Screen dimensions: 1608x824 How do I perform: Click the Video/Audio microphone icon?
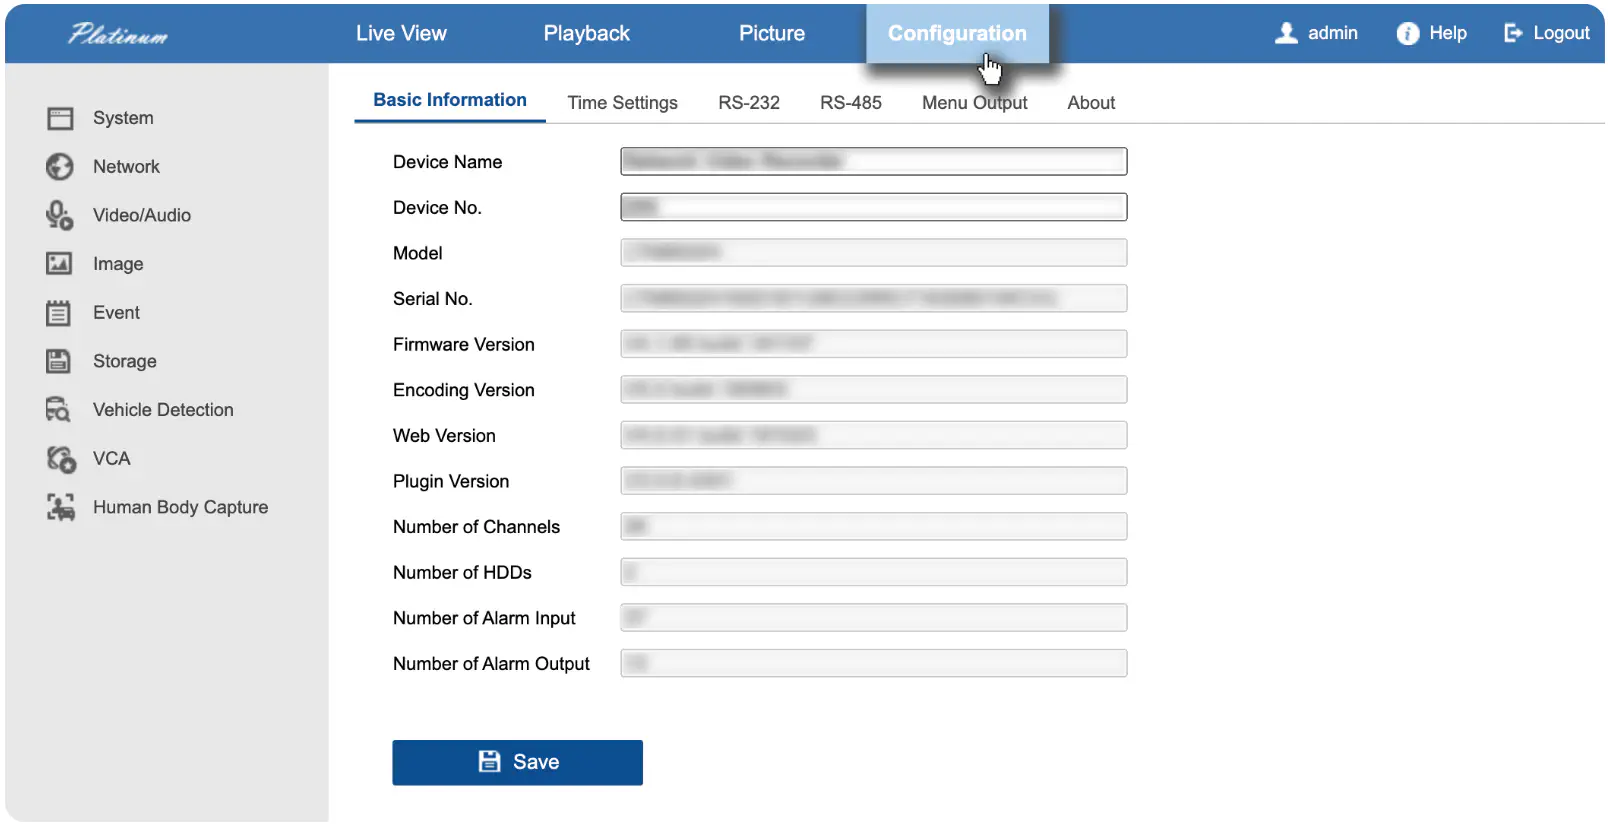coord(59,215)
